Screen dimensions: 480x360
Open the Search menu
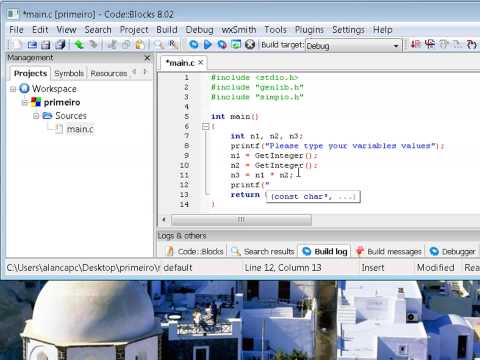pyautogui.click(x=98, y=30)
